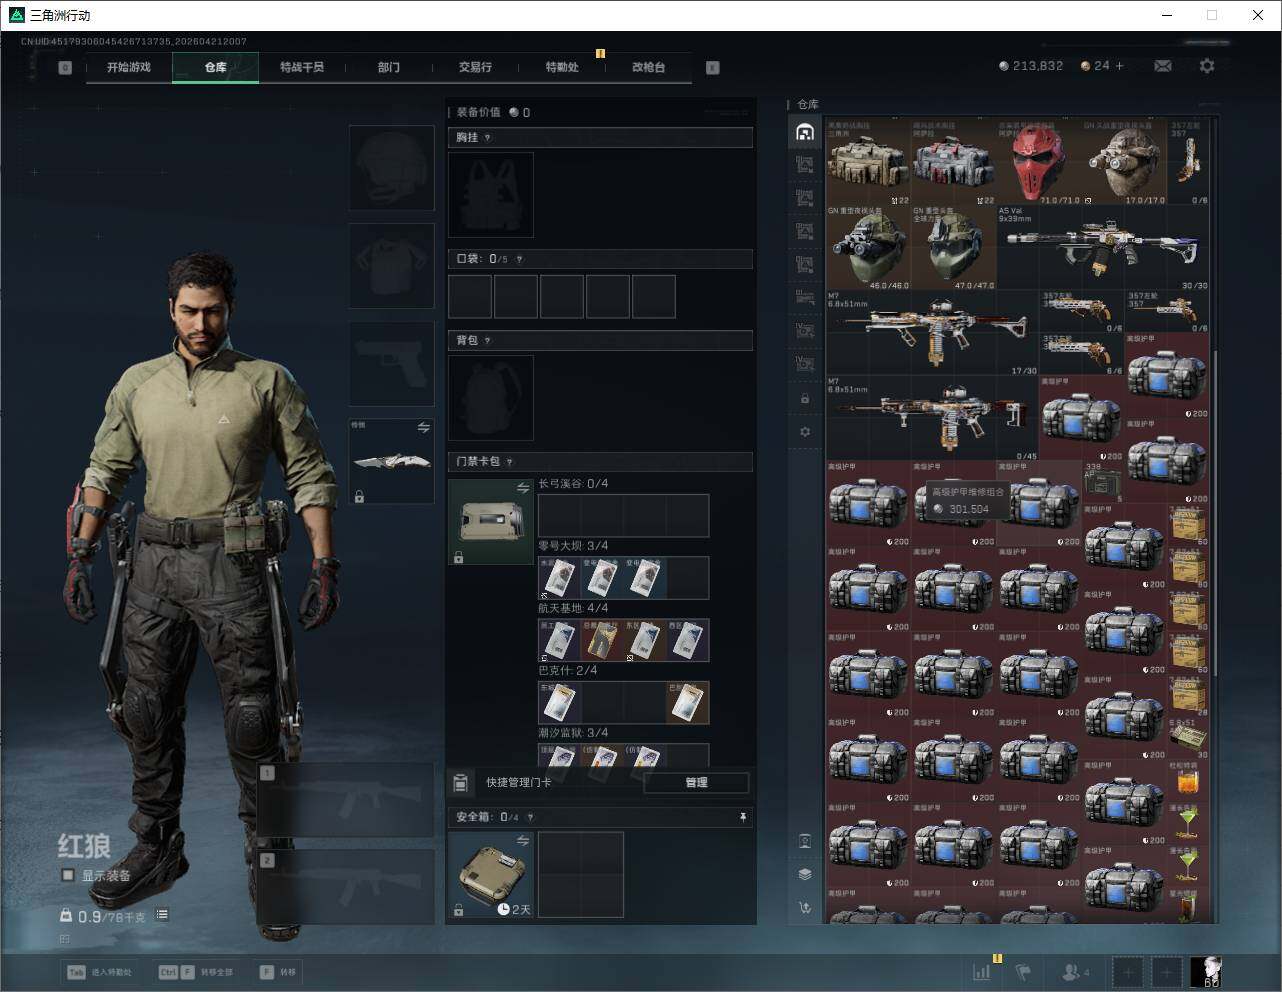Select the AS Val rifle in the stash
Screen dimensions: 1282x992
1103,248
